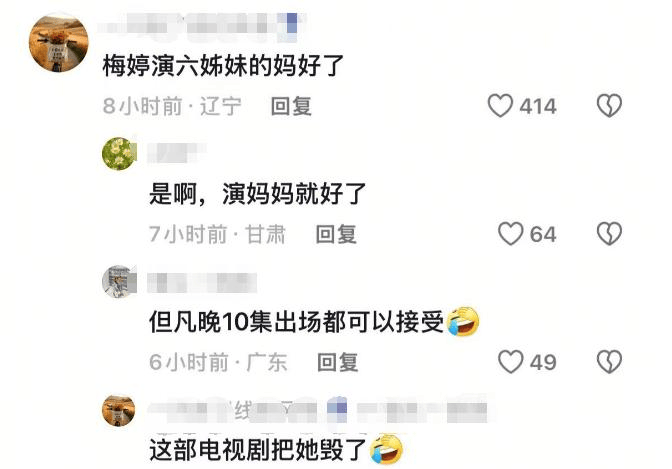This screenshot has width=672, height=469.
Task: Open the avatar next to the 广东 comment
Action: [x=119, y=281]
